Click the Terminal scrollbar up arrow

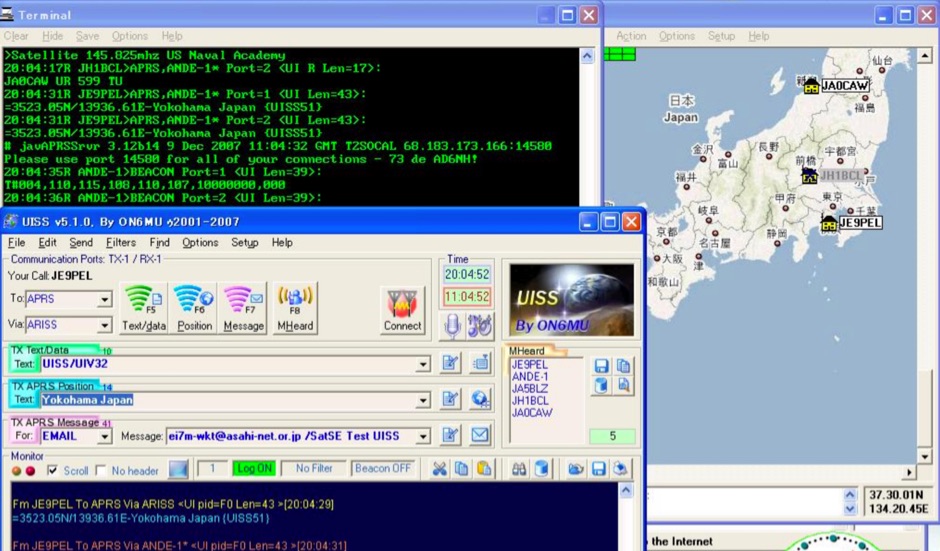click(587, 56)
